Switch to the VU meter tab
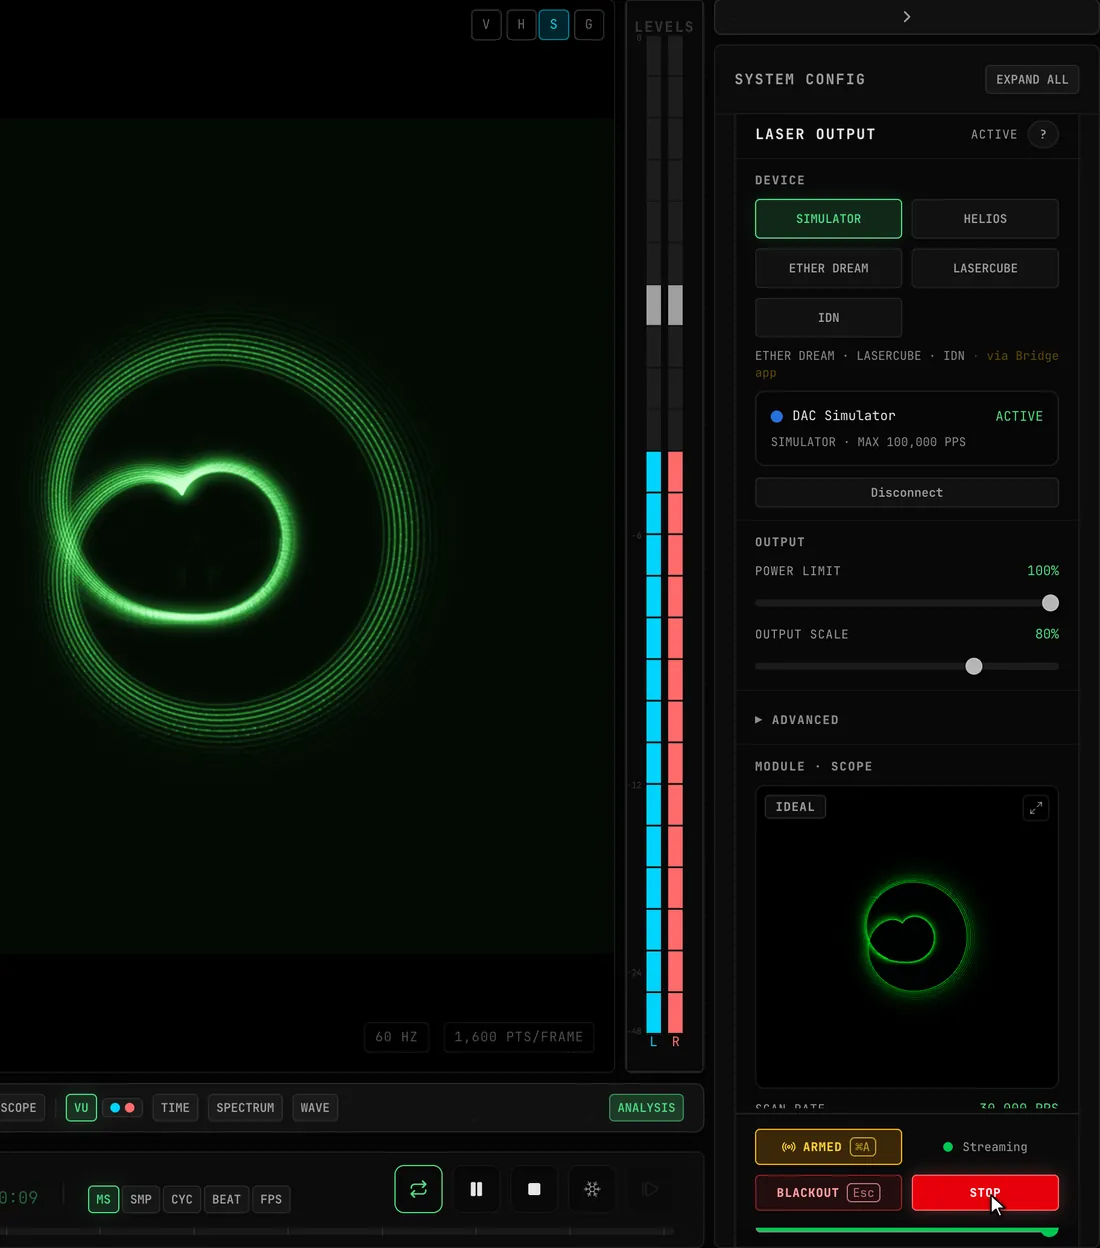This screenshot has height=1248, width=1100. coord(81,1108)
